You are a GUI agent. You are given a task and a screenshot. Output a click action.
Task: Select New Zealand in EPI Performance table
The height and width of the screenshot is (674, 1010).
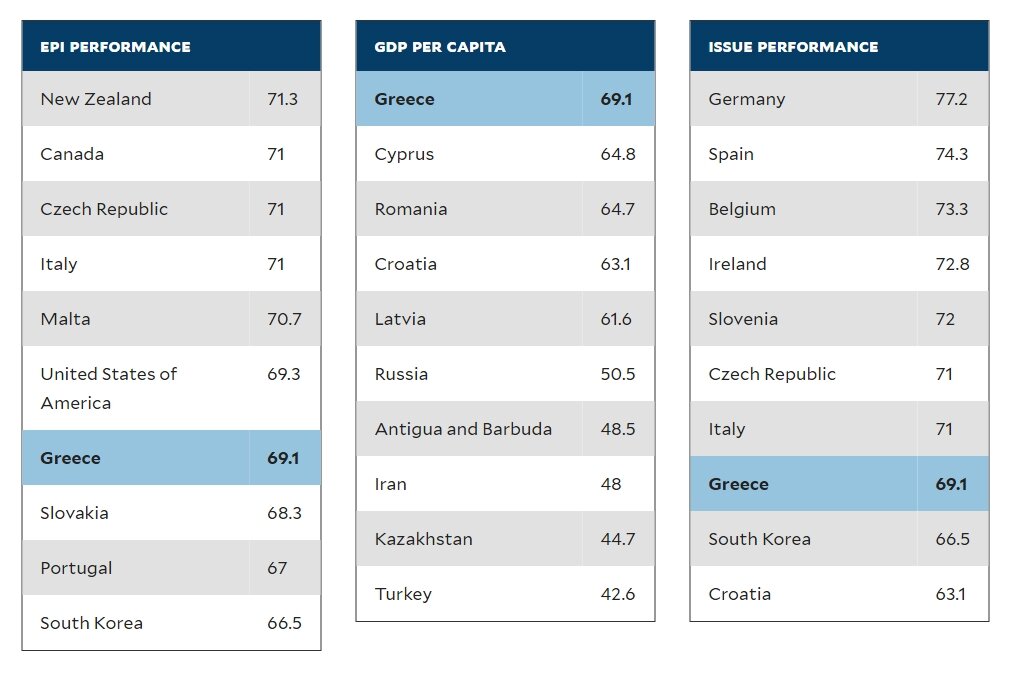(x=171, y=99)
